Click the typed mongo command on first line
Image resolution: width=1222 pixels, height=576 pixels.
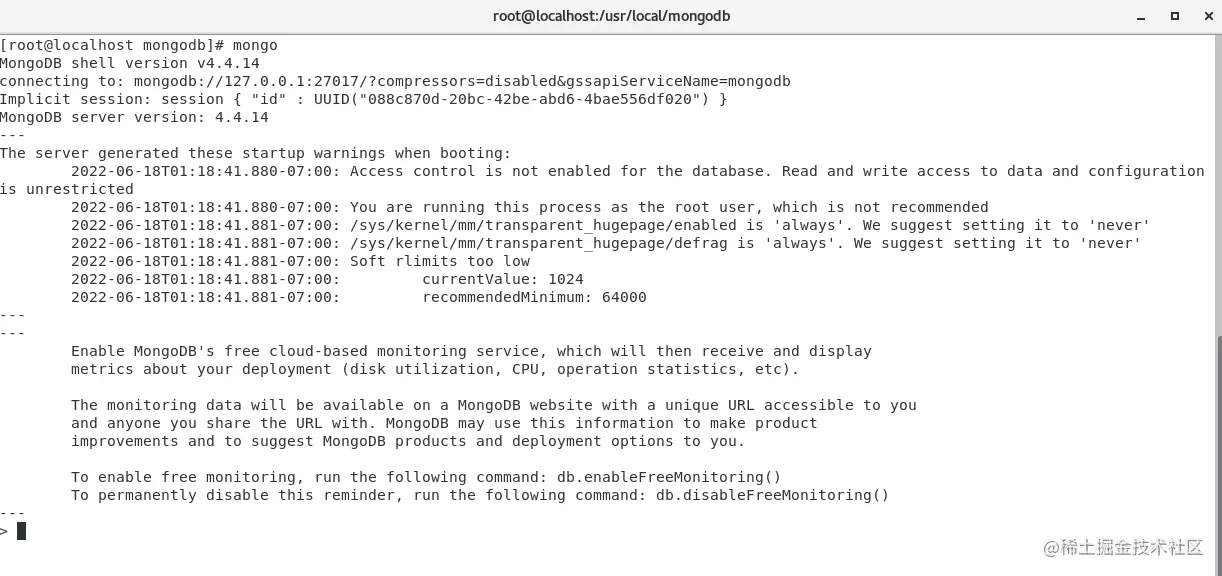[255, 45]
